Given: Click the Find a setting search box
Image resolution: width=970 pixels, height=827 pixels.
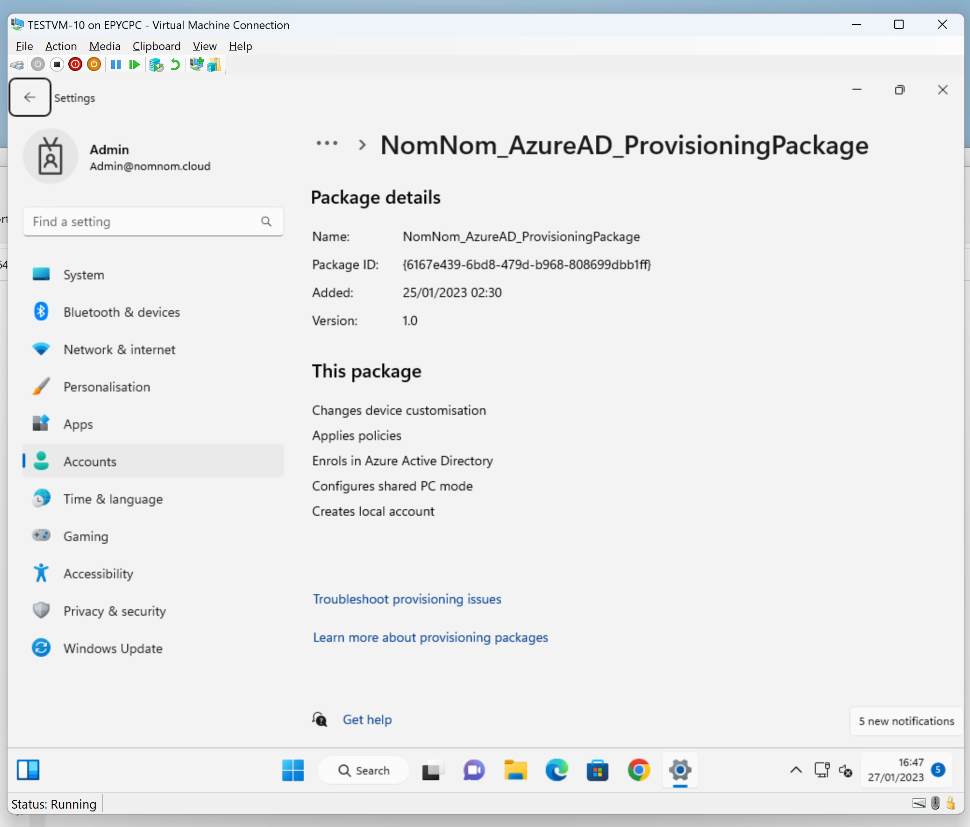Looking at the screenshot, I should pos(153,221).
